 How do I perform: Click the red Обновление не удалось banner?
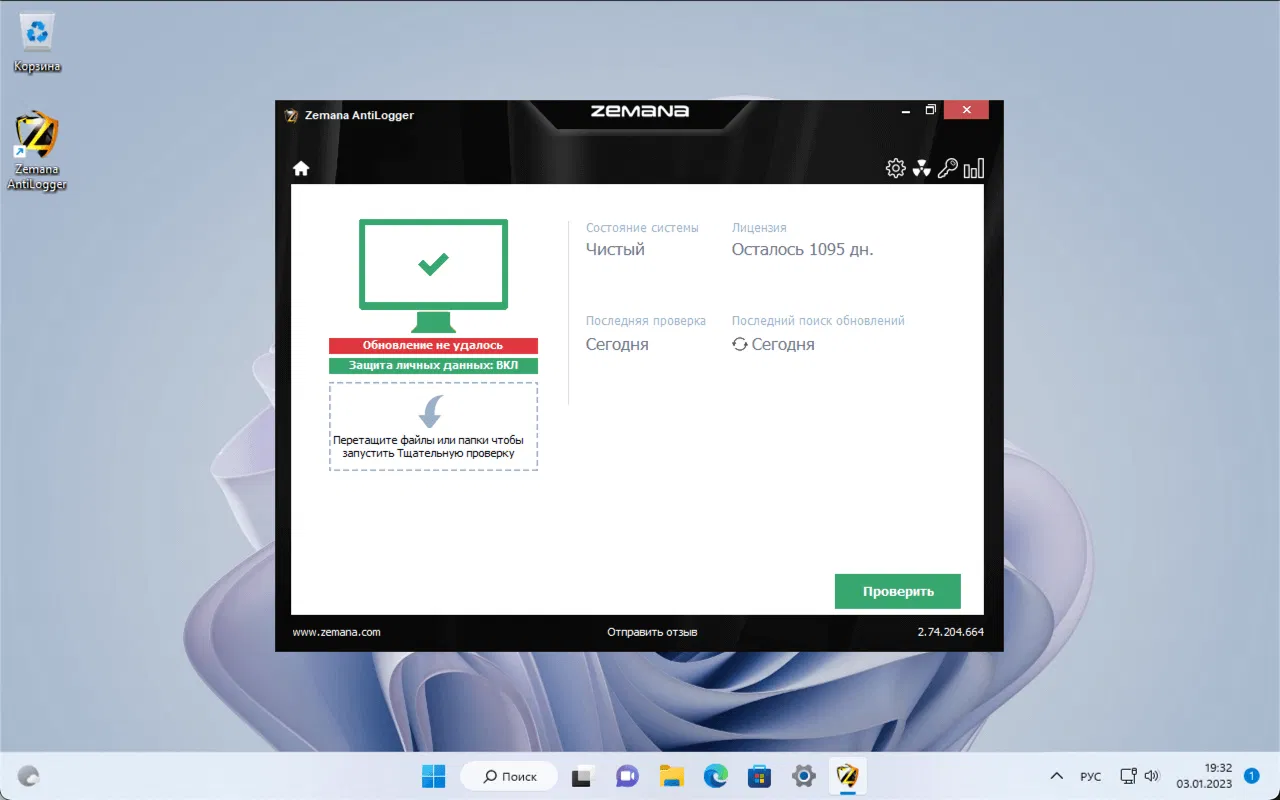433,345
